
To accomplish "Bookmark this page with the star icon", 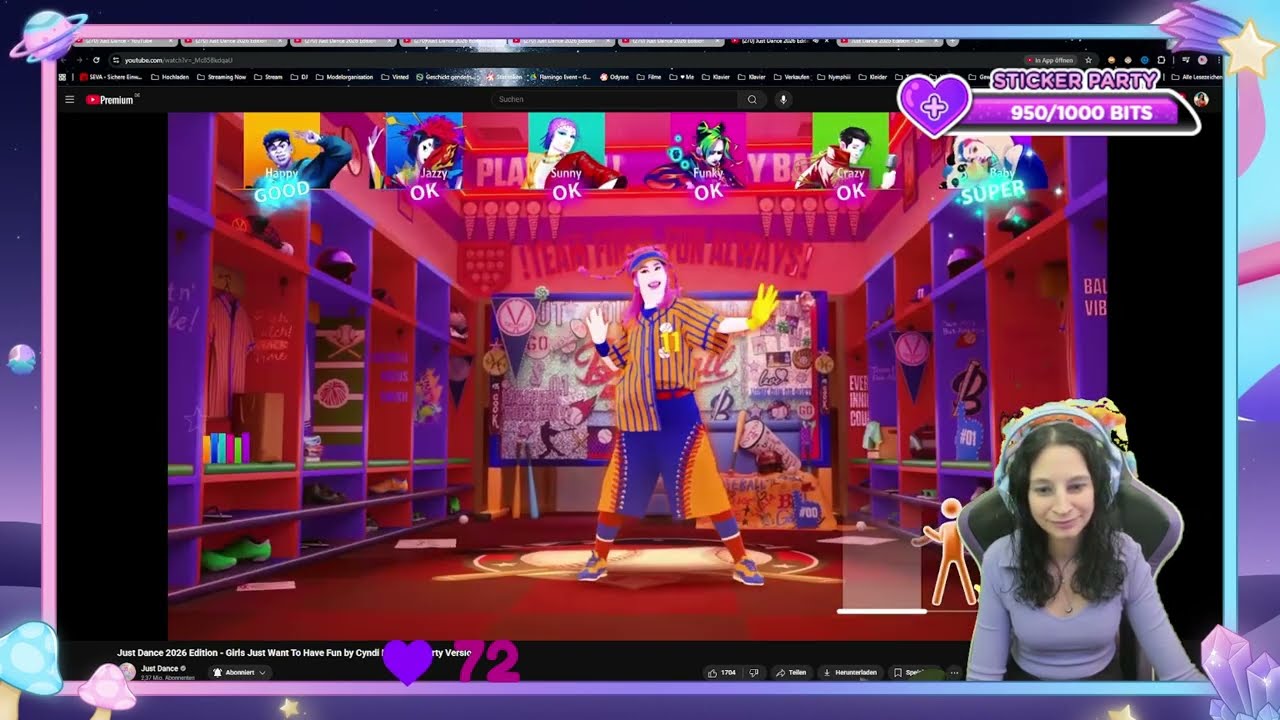I will (x=1088, y=60).
